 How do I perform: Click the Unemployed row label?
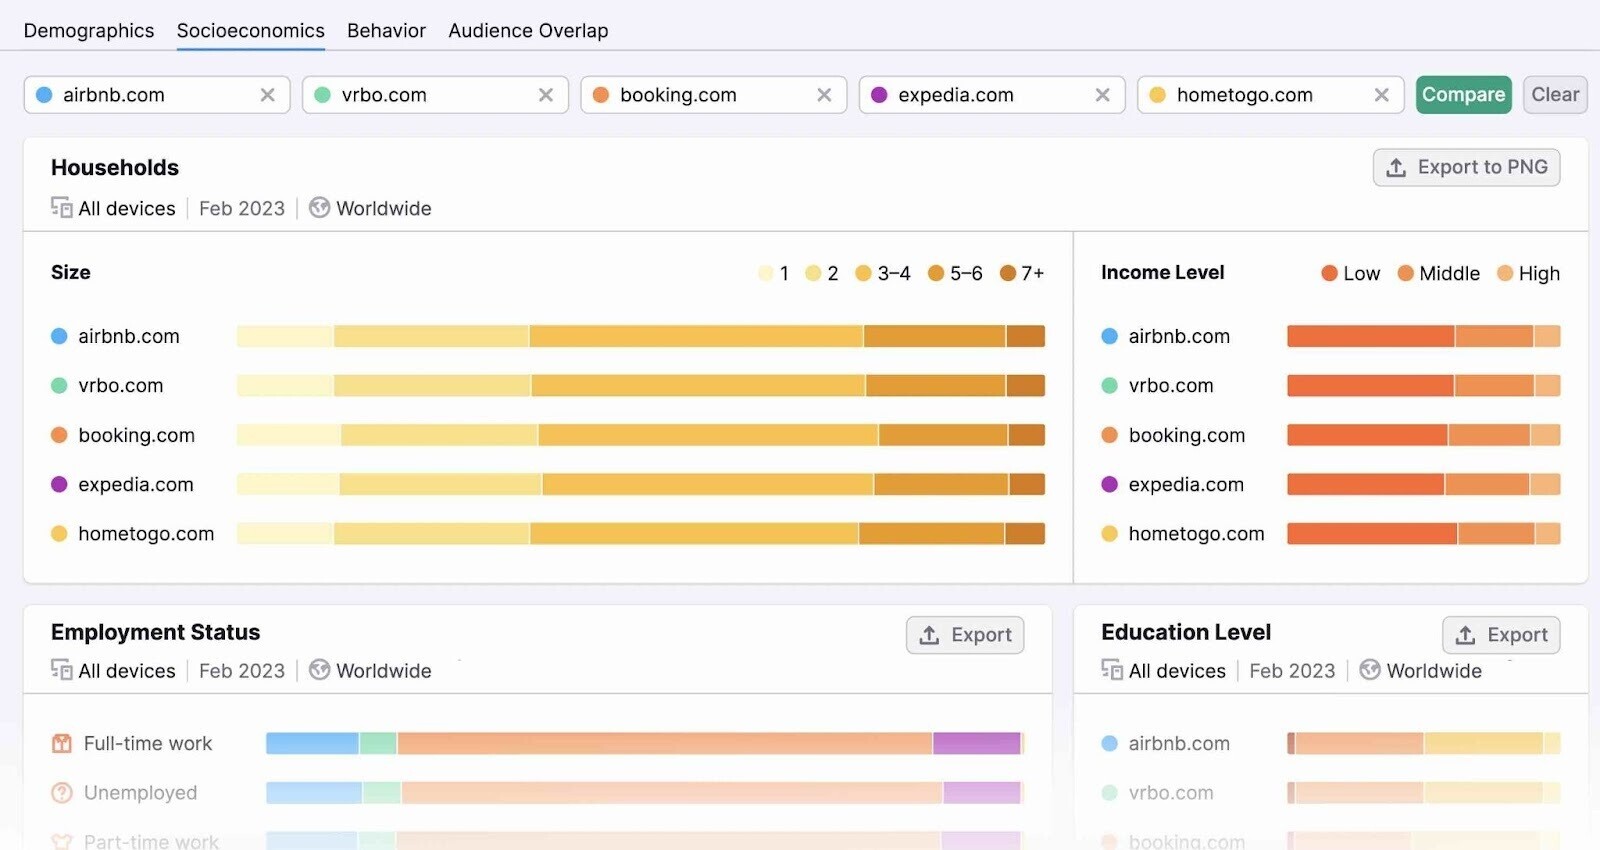tap(140, 793)
